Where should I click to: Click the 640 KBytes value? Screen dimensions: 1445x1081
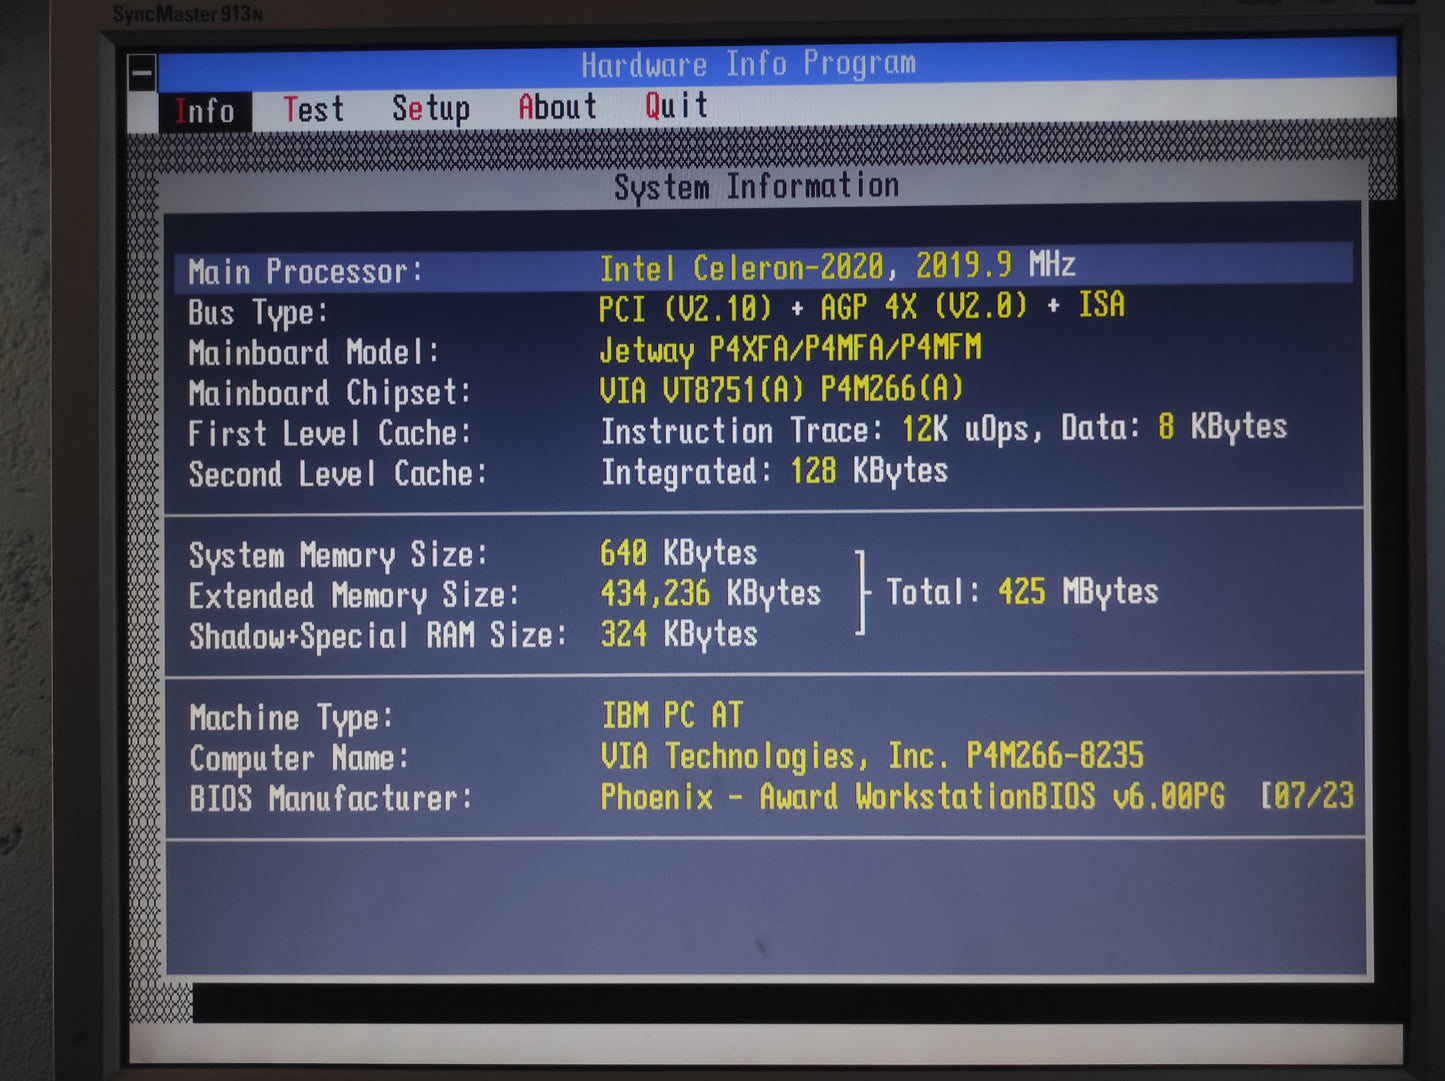(678, 553)
